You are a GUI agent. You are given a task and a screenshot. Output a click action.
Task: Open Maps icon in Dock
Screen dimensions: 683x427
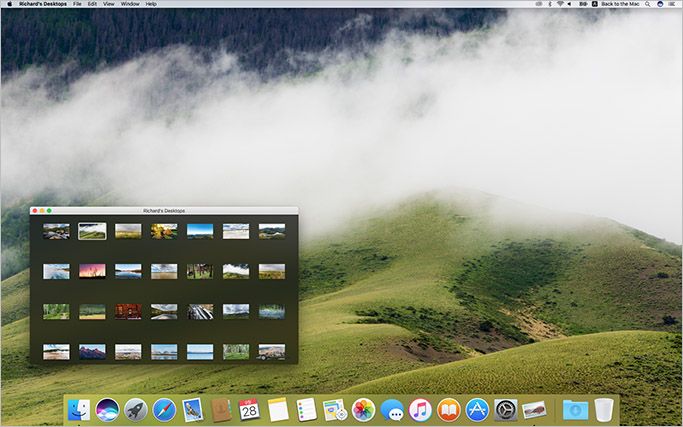335,410
